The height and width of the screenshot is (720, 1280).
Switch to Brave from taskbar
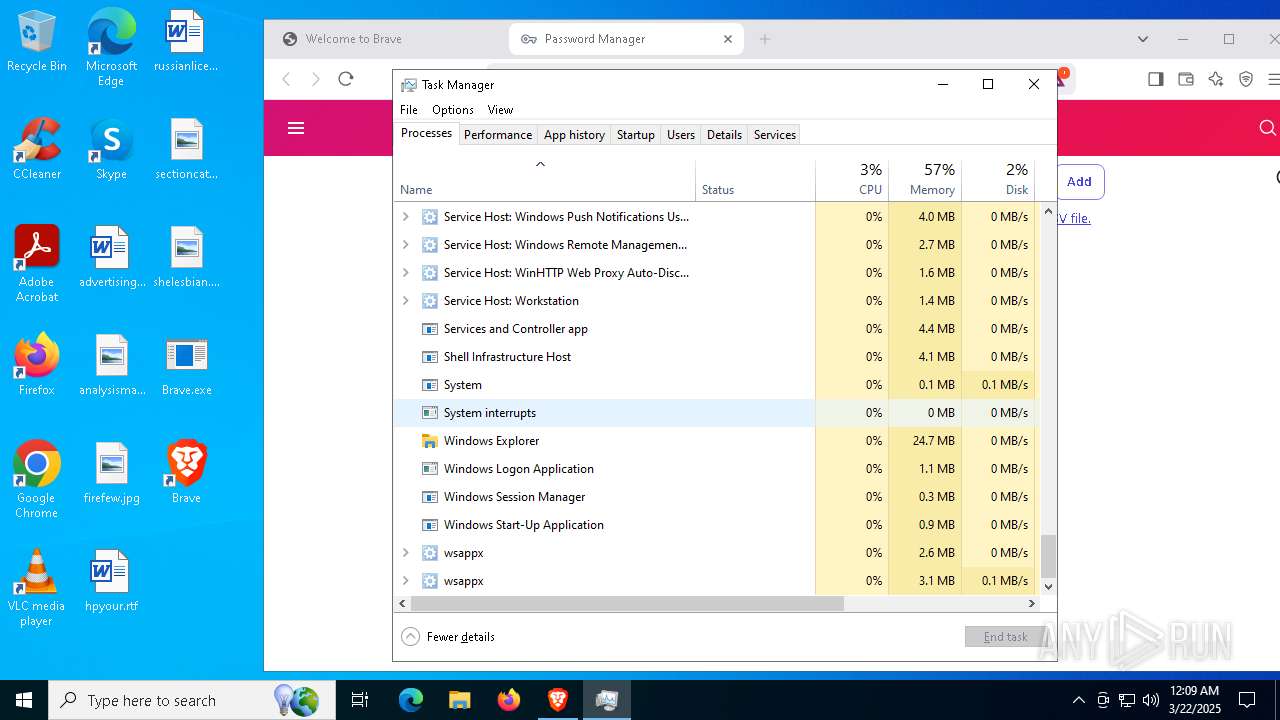coord(558,700)
